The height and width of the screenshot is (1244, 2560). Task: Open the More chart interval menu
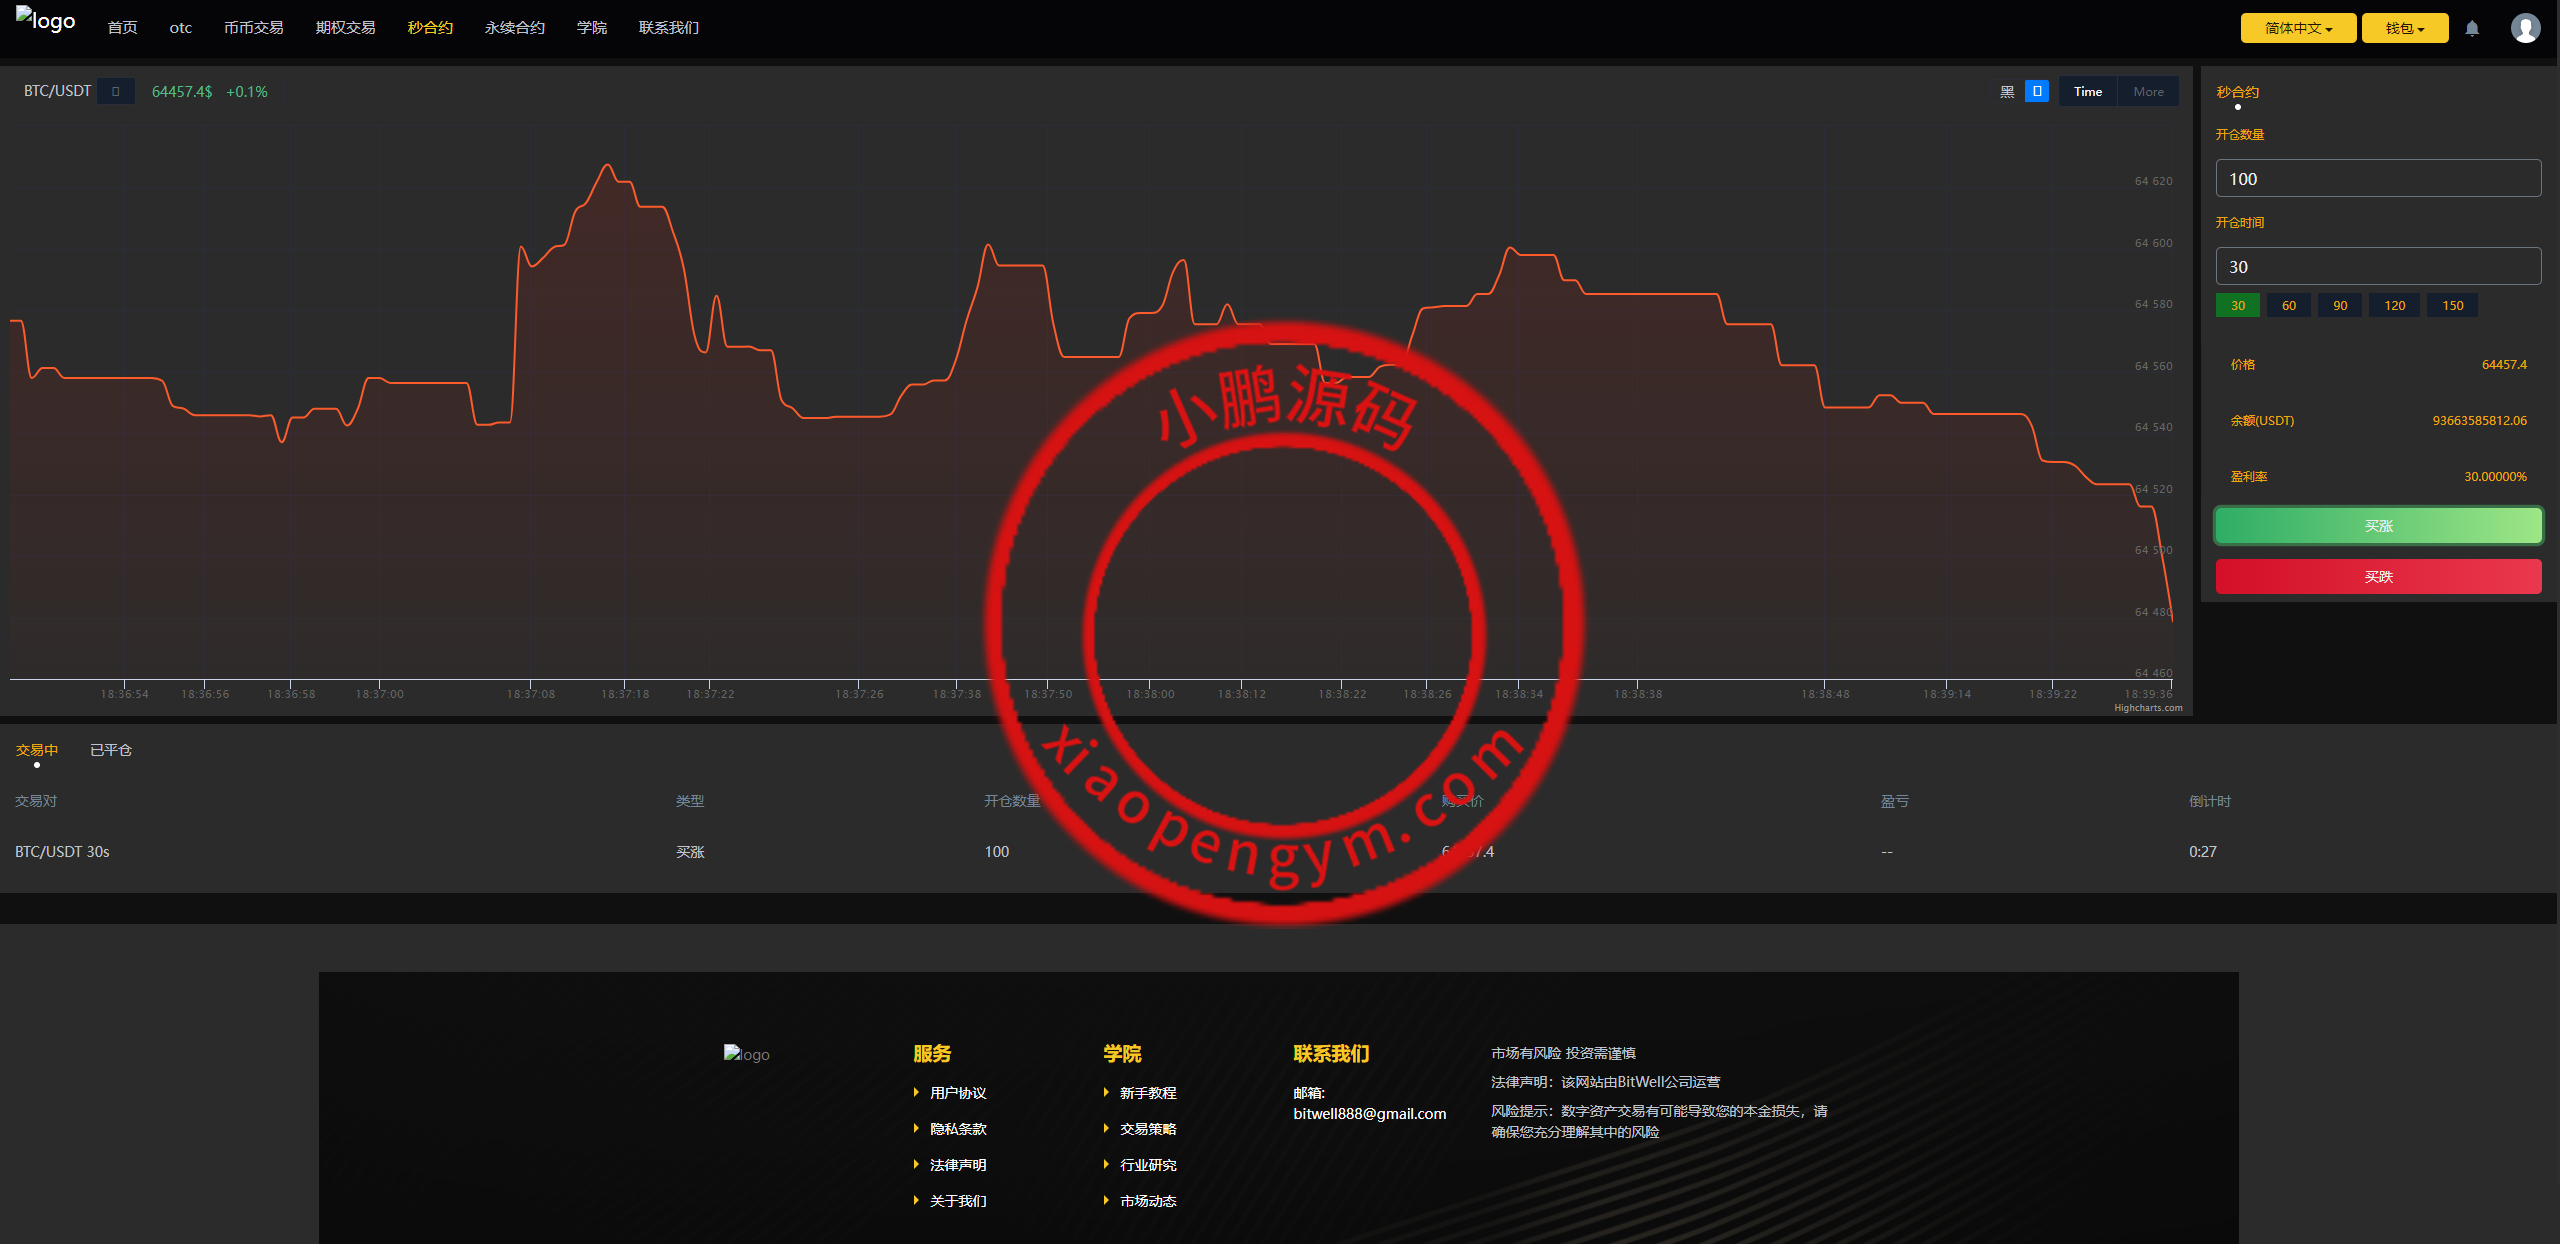click(2148, 91)
